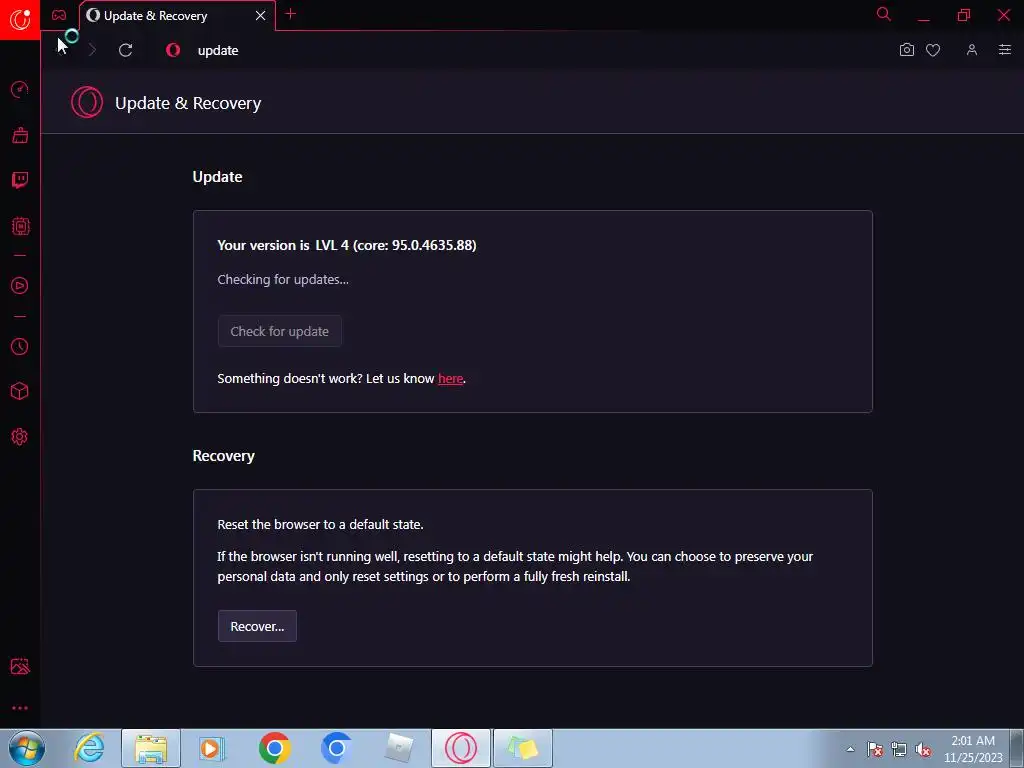This screenshot has width=1024, height=768.
Task: Click the Recovery section heading
Action: (x=223, y=456)
